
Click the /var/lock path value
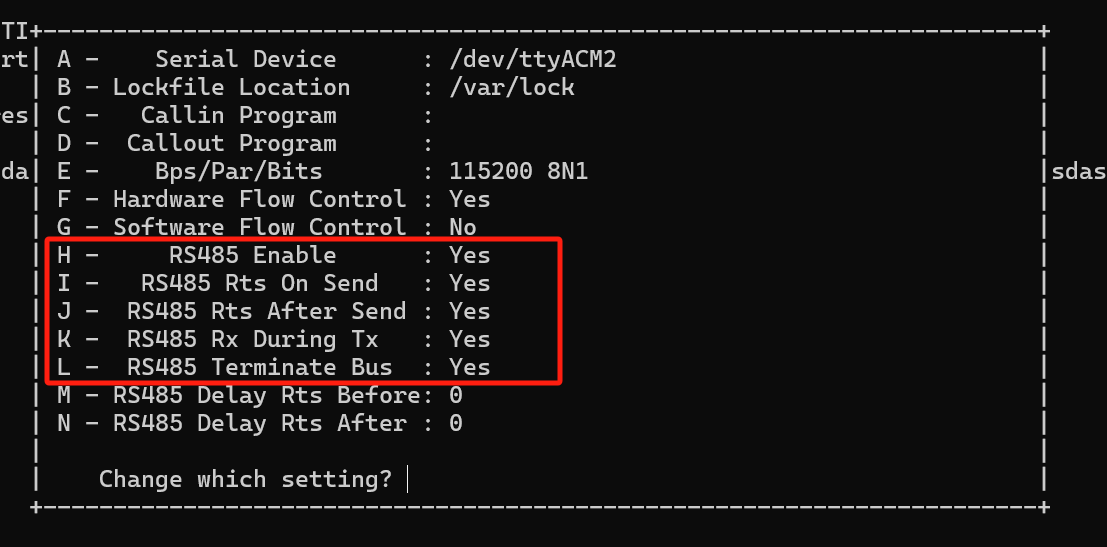pyautogui.click(x=511, y=87)
